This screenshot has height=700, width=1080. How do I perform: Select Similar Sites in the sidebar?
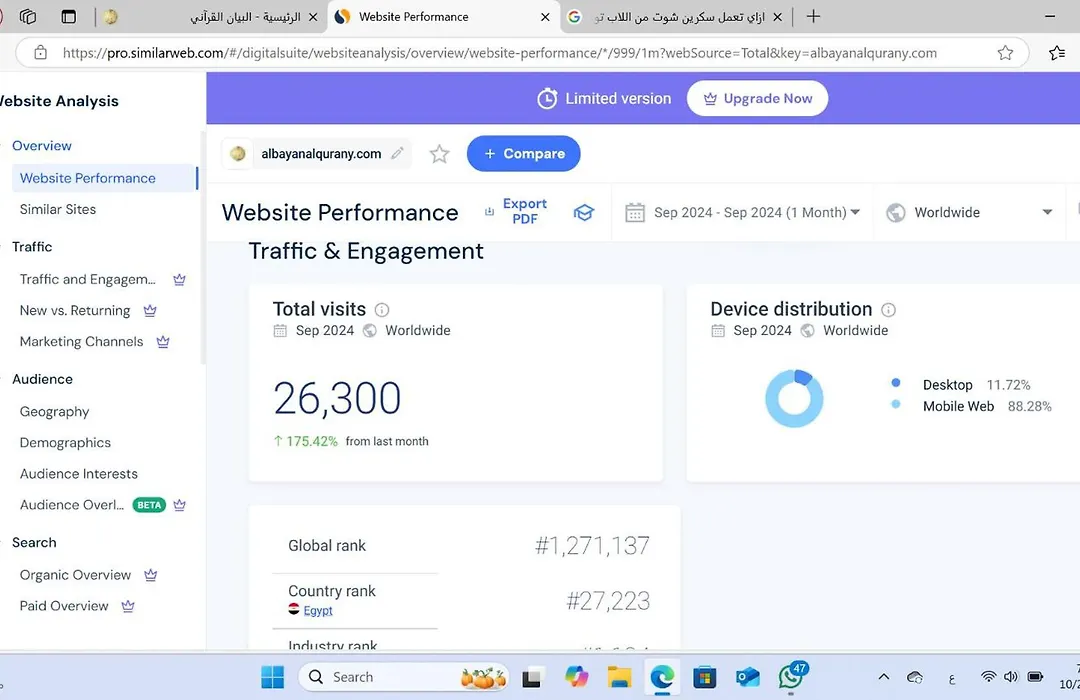(x=58, y=209)
